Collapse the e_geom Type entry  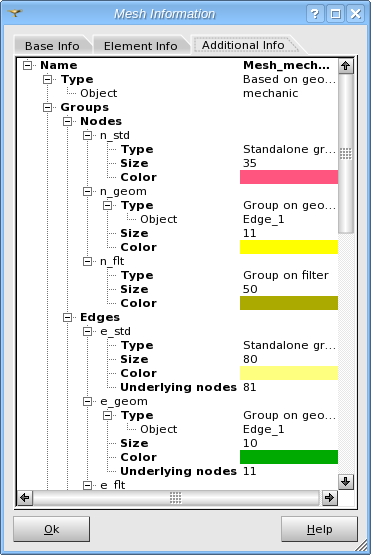coord(108,415)
